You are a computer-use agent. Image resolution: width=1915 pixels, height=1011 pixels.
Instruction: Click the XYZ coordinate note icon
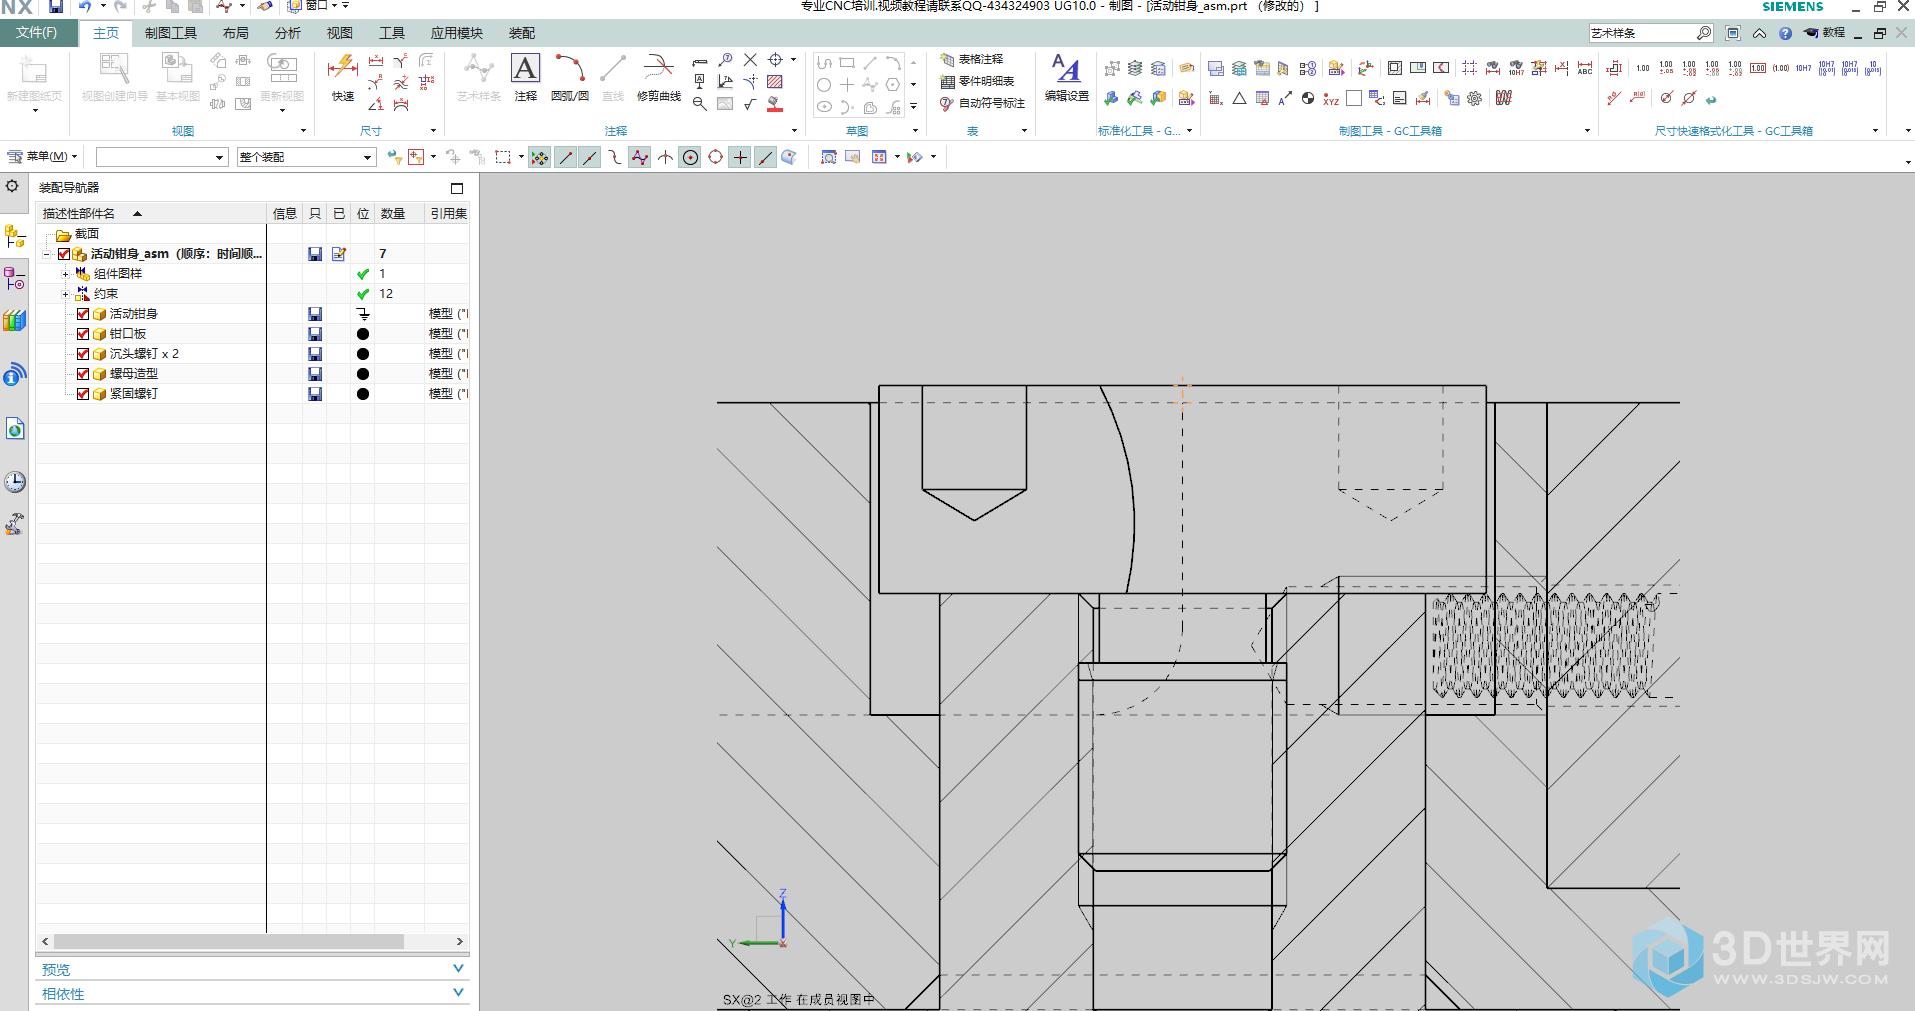[1331, 99]
